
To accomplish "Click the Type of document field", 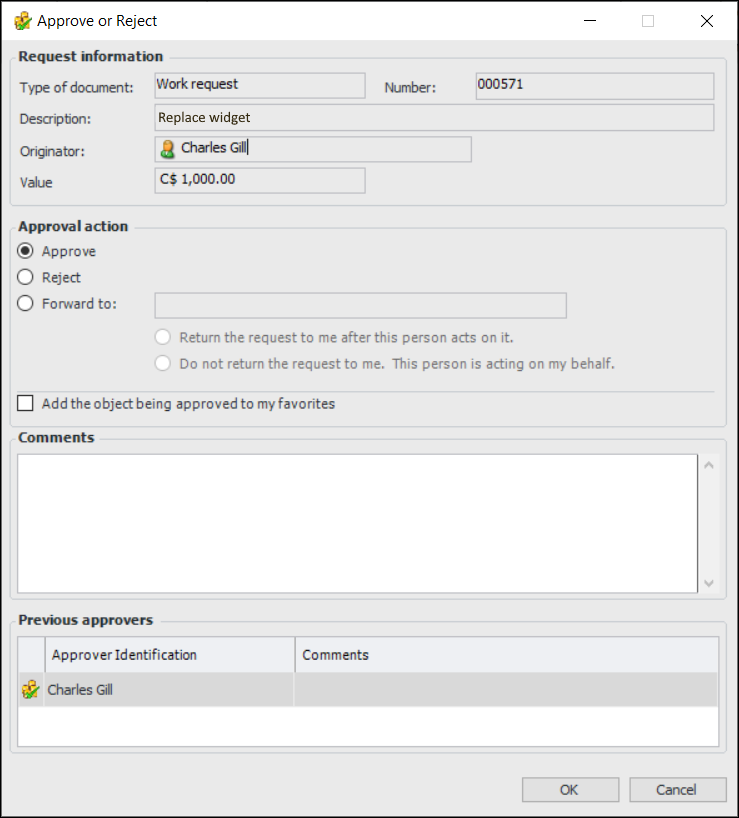I will click(x=260, y=86).
